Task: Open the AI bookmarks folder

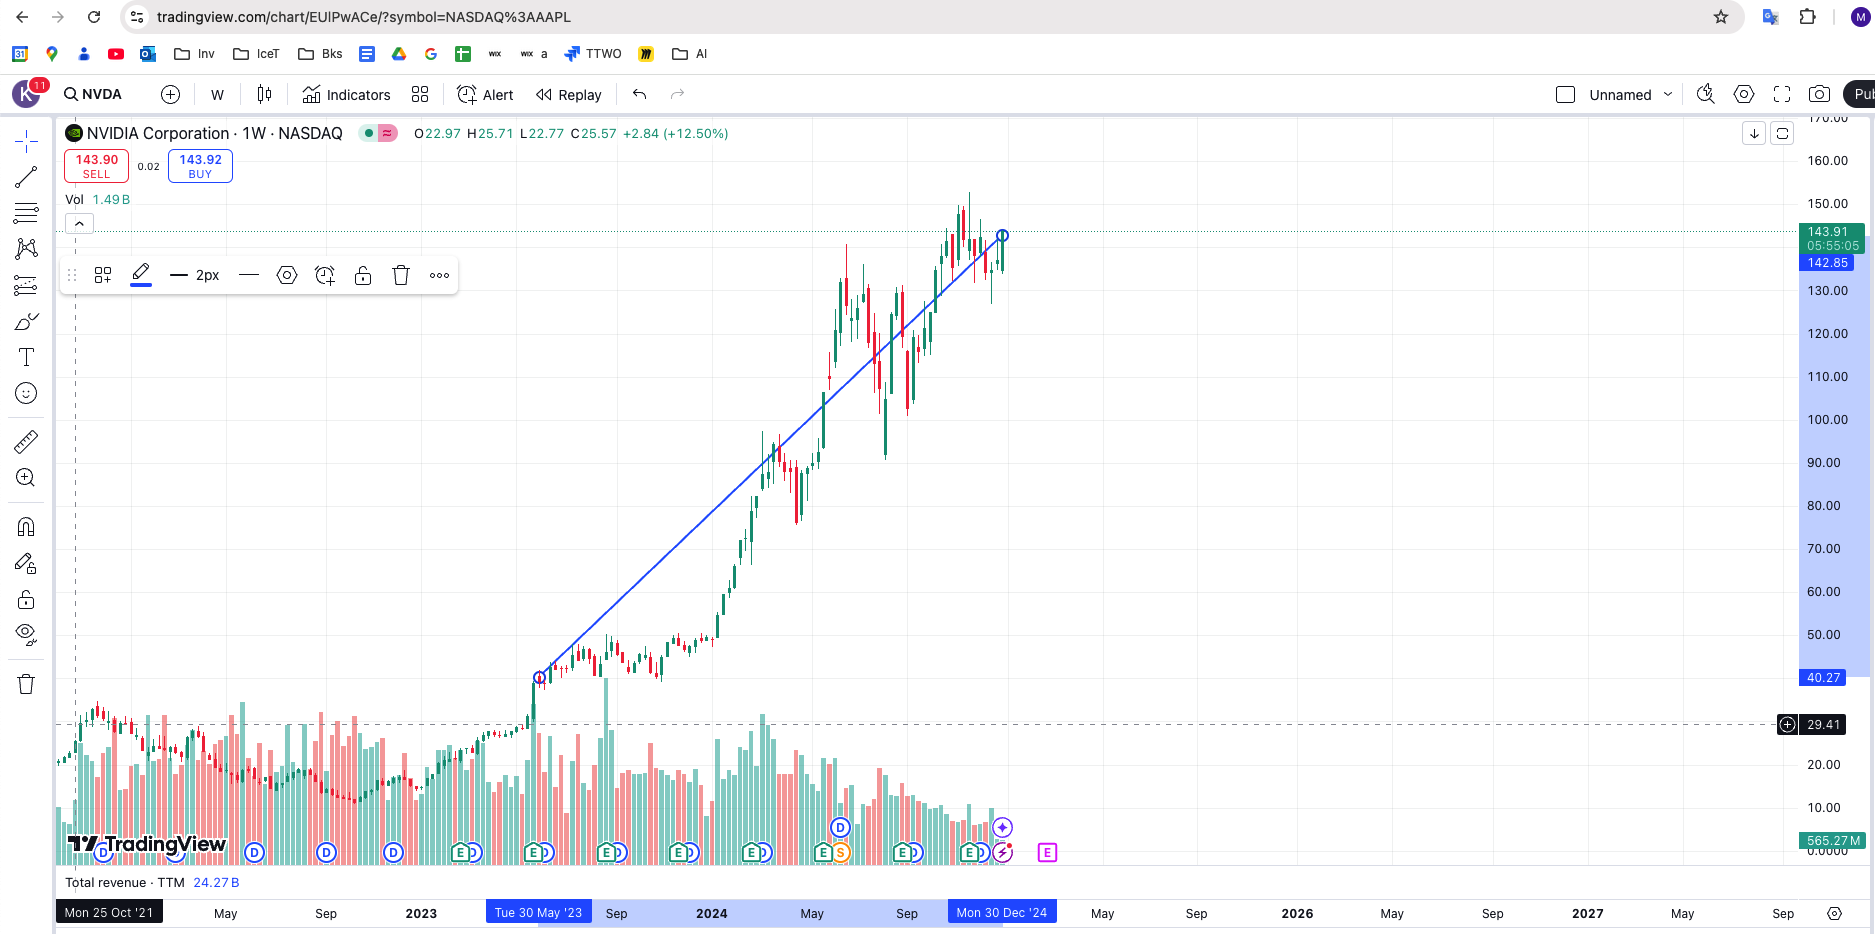Action: coord(690,54)
